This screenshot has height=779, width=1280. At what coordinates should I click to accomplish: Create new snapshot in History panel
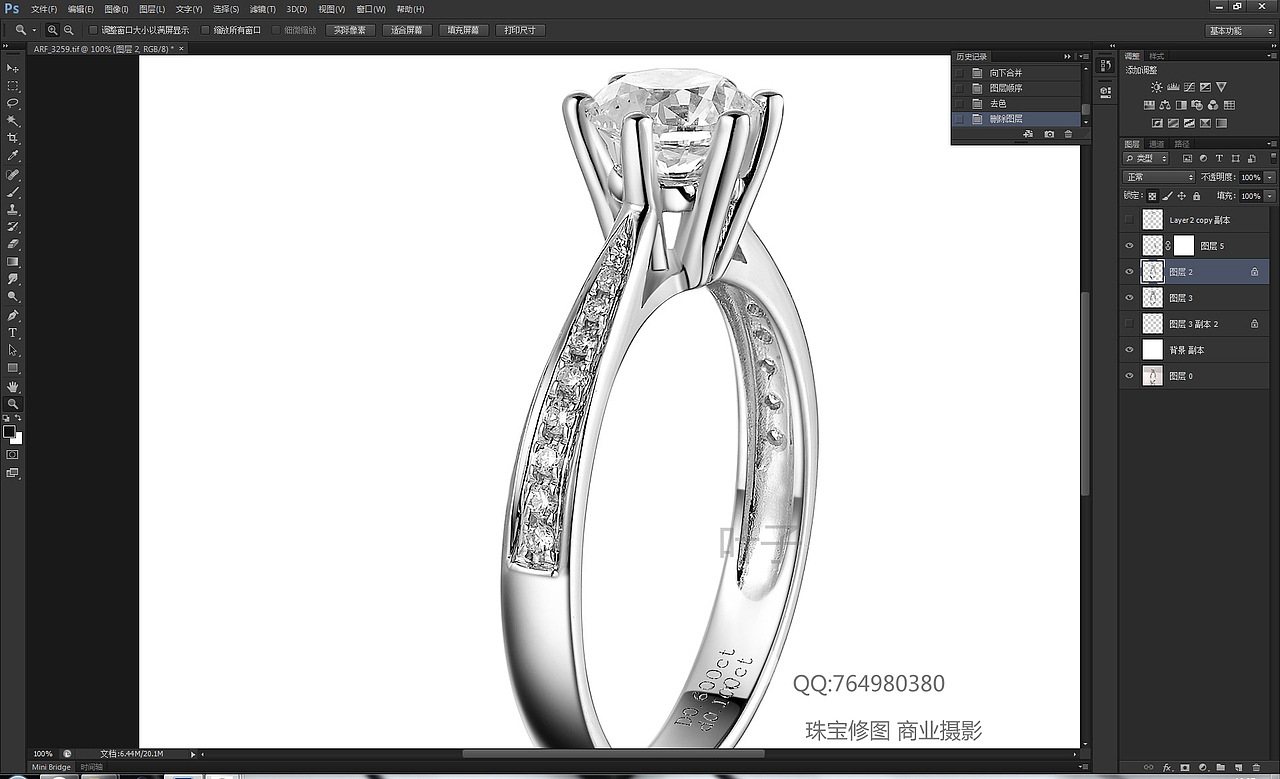[1049, 134]
